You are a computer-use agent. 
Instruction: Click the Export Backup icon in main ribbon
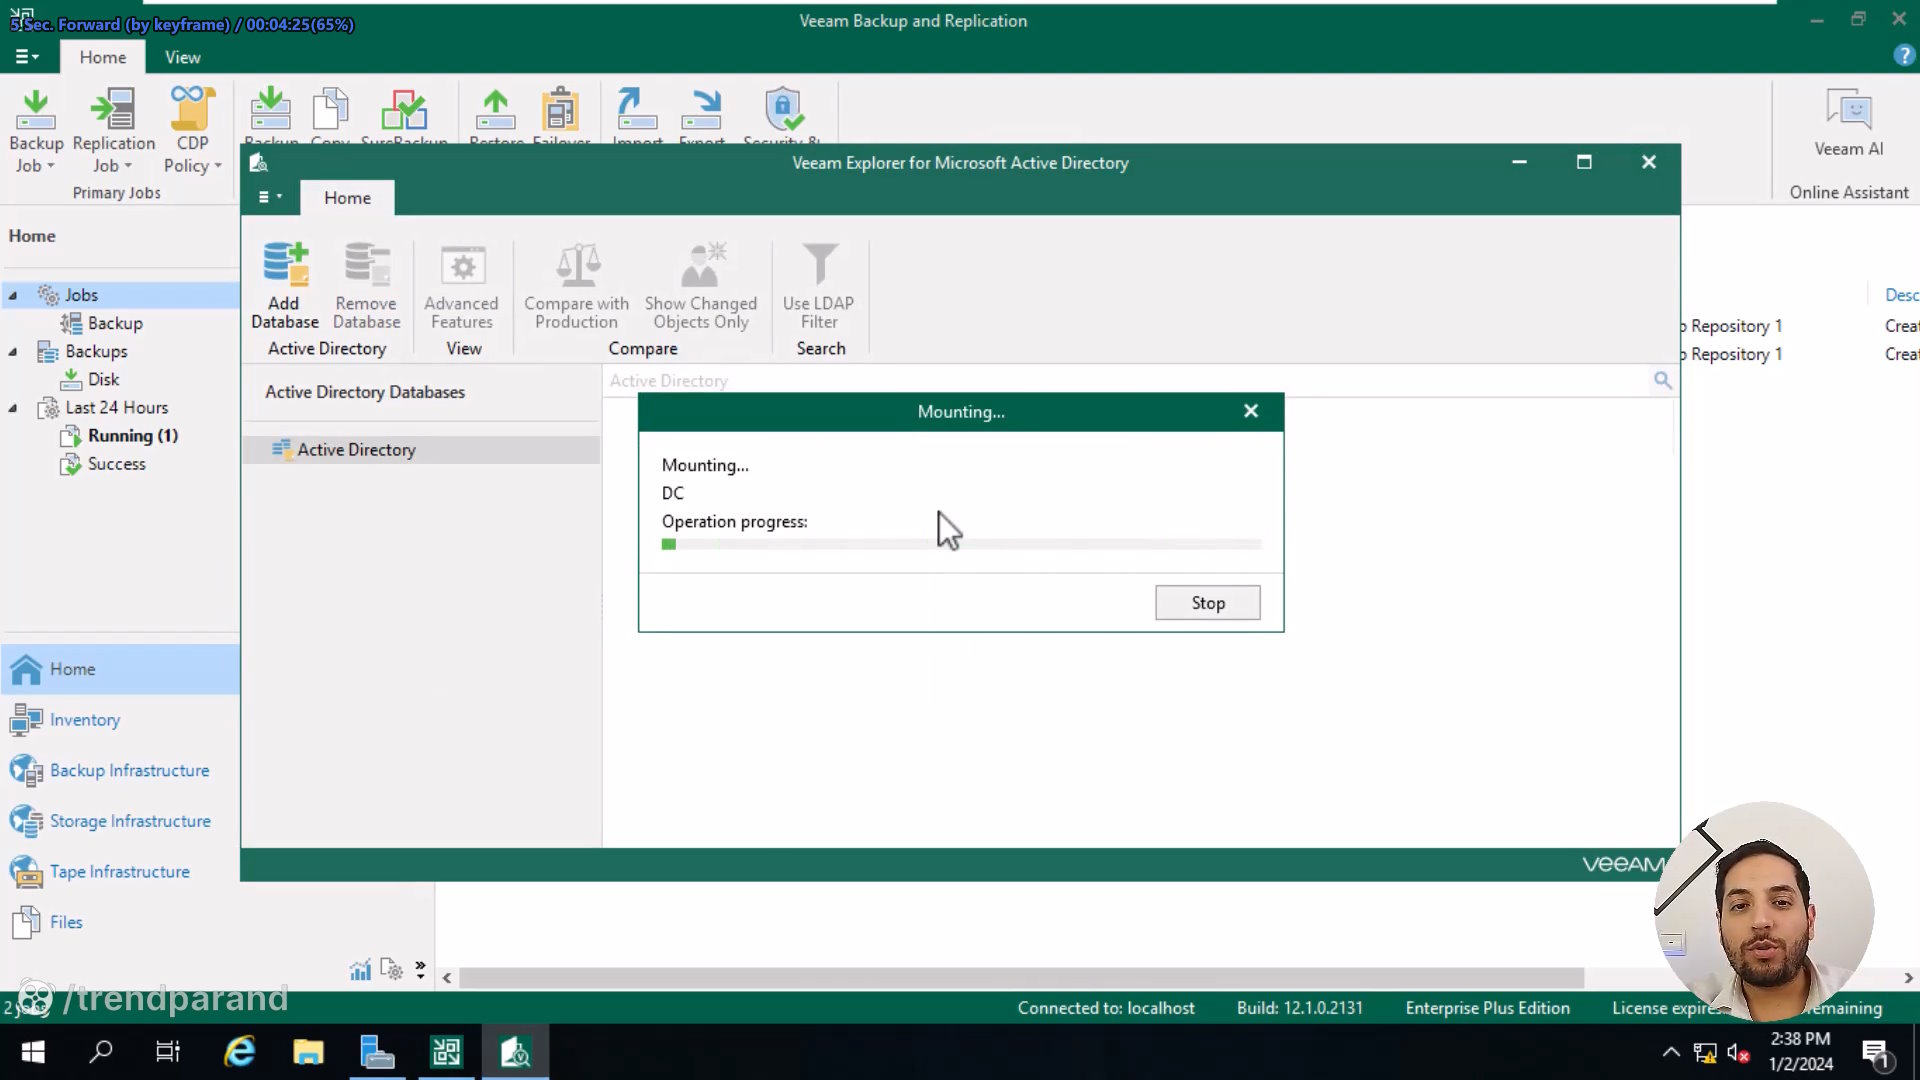tap(701, 112)
